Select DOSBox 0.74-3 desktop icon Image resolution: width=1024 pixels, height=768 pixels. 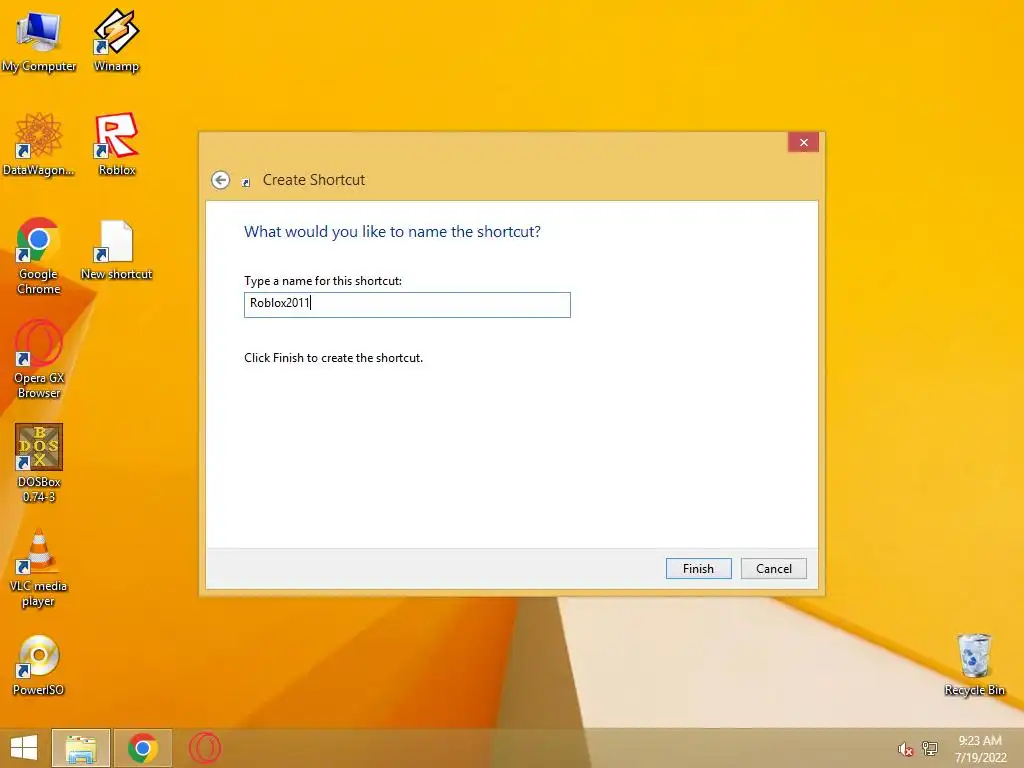click(39, 462)
